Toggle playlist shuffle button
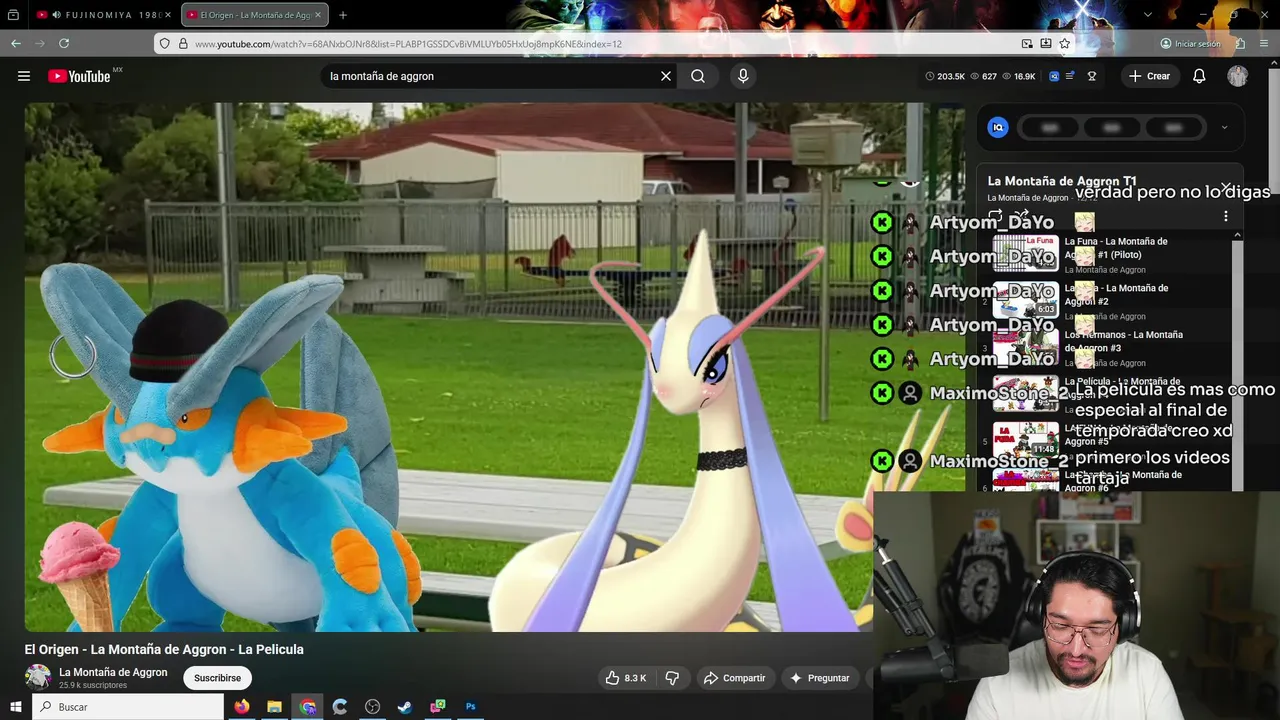The width and height of the screenshot is (1280, 720). coord(1021,214)
